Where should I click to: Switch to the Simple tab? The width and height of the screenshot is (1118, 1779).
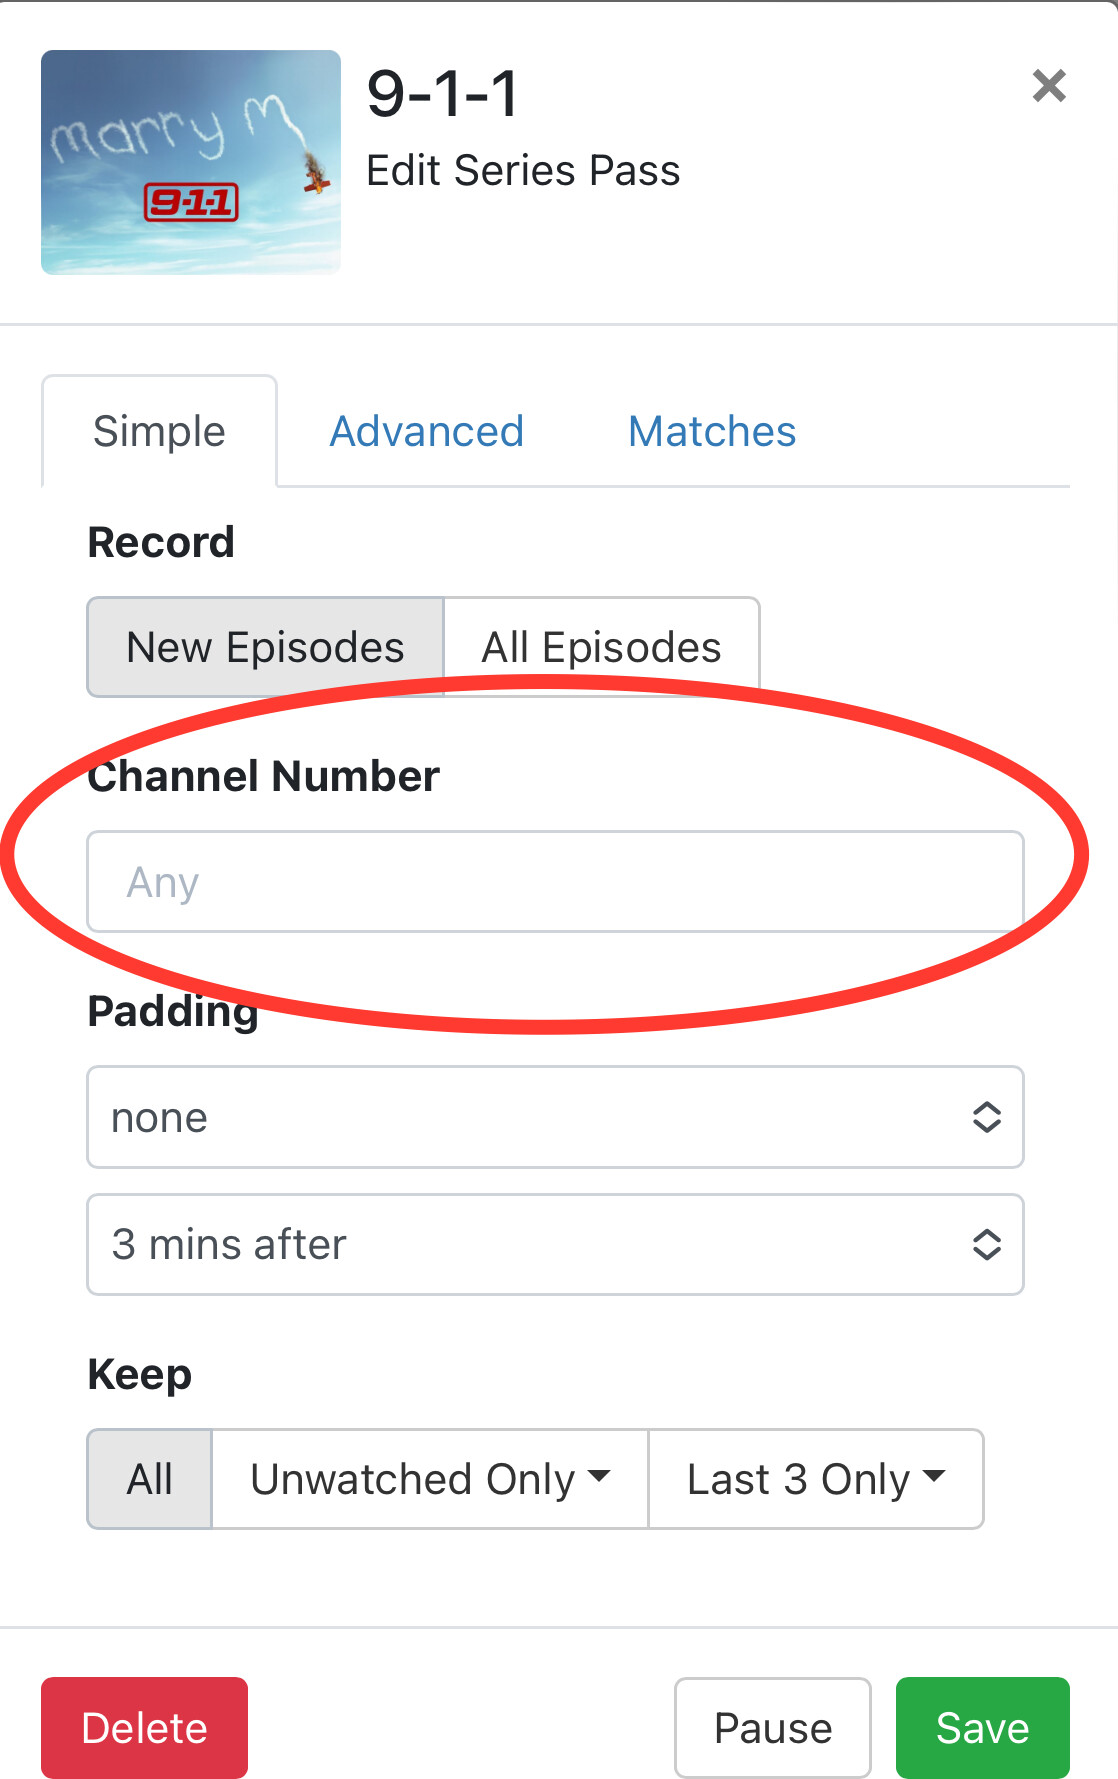coord(159,432)
